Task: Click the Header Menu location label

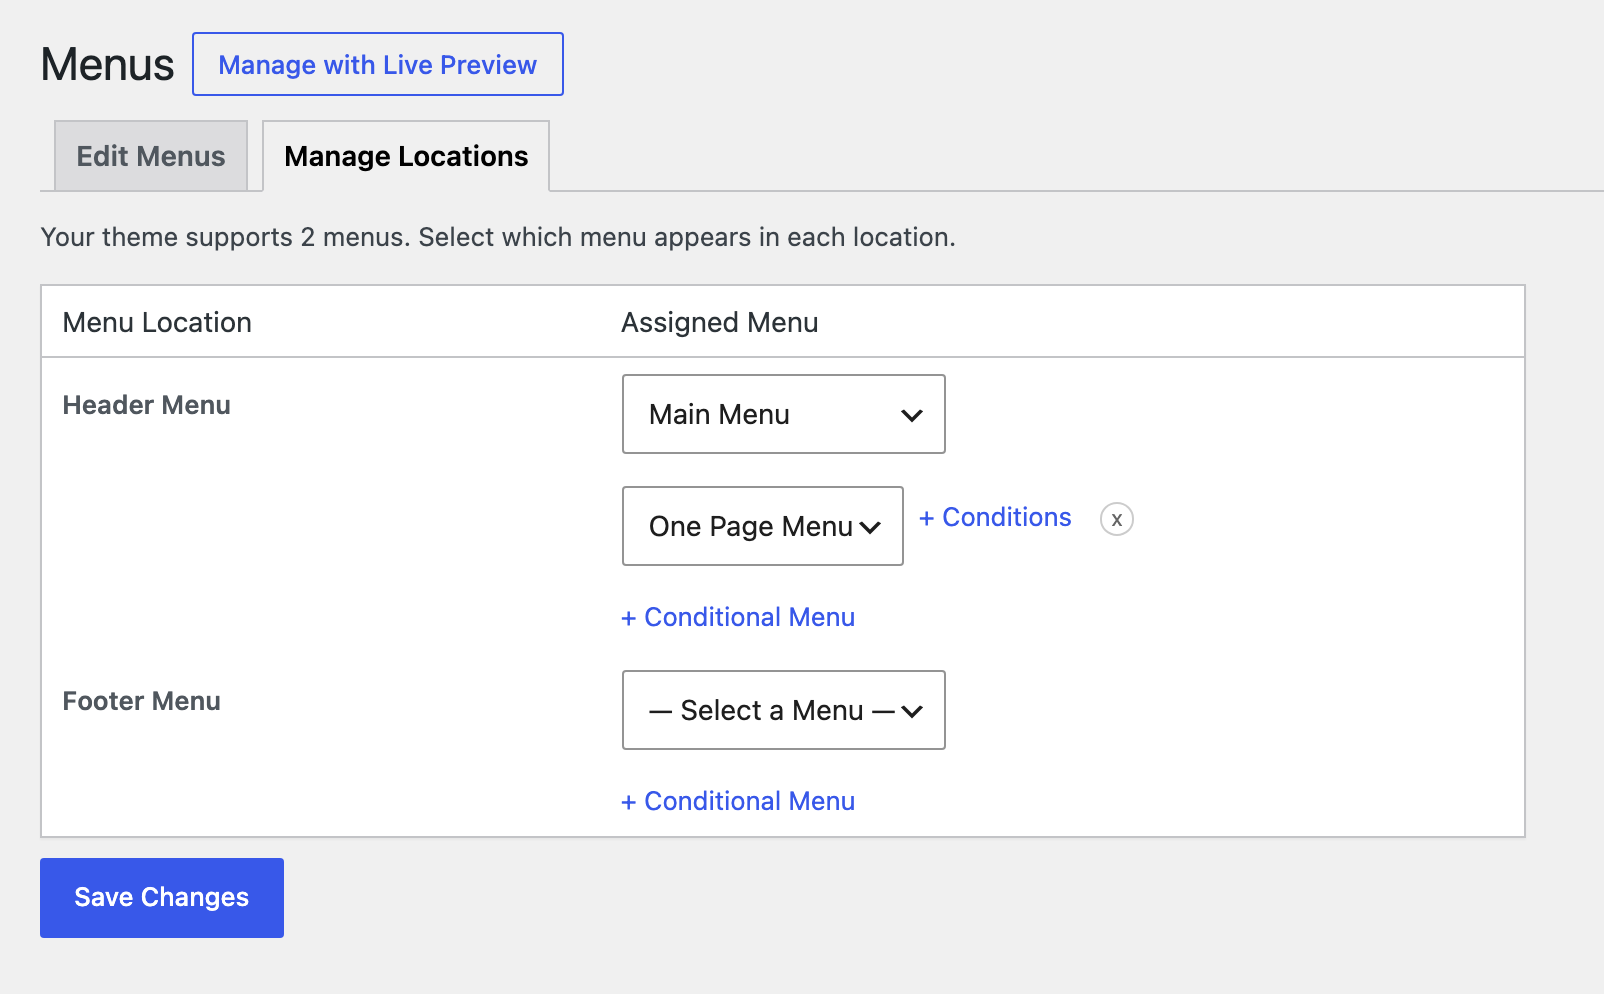Action: point(147,405)
